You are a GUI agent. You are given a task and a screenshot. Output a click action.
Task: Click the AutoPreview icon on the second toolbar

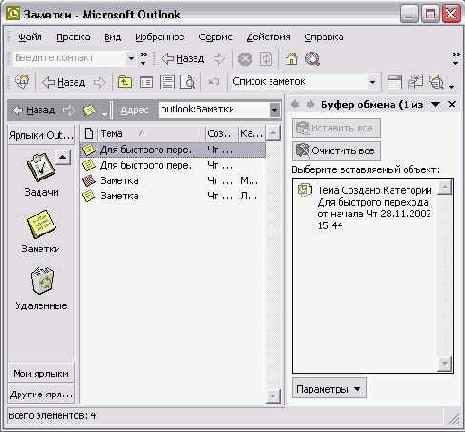click(x=436, y=82)
